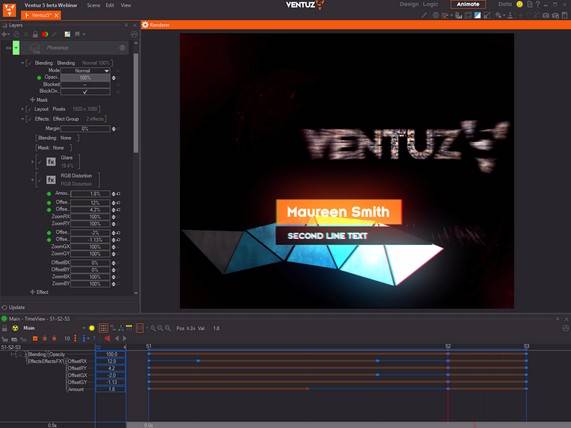
Task: Switch to the Animate workspace
Action: pyautogui.click(x=468, y=4)
